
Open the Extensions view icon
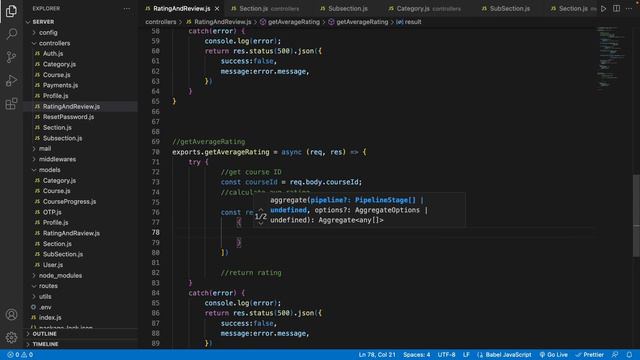11,104
